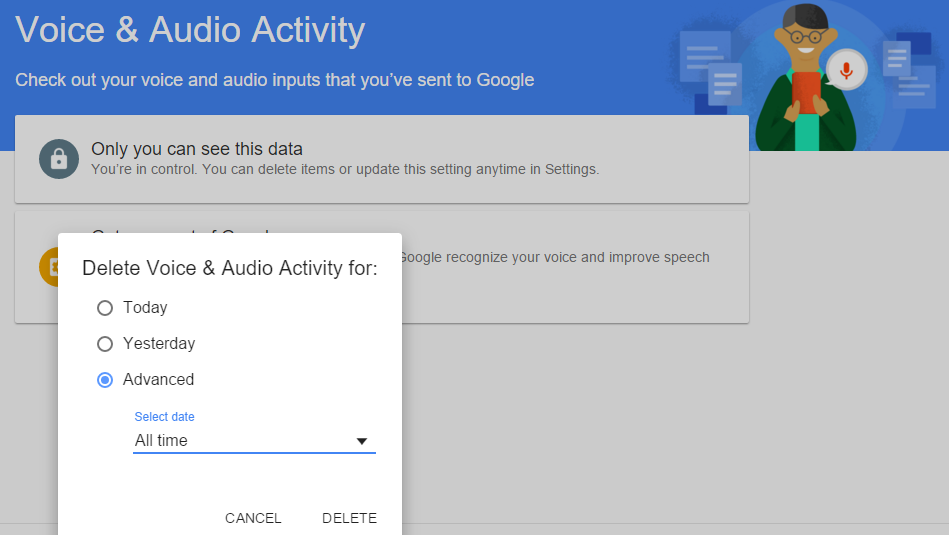Image resolution: width=949 pixels, height=535 pixels.
Task: Select the Today radio button
Action: 105,308
